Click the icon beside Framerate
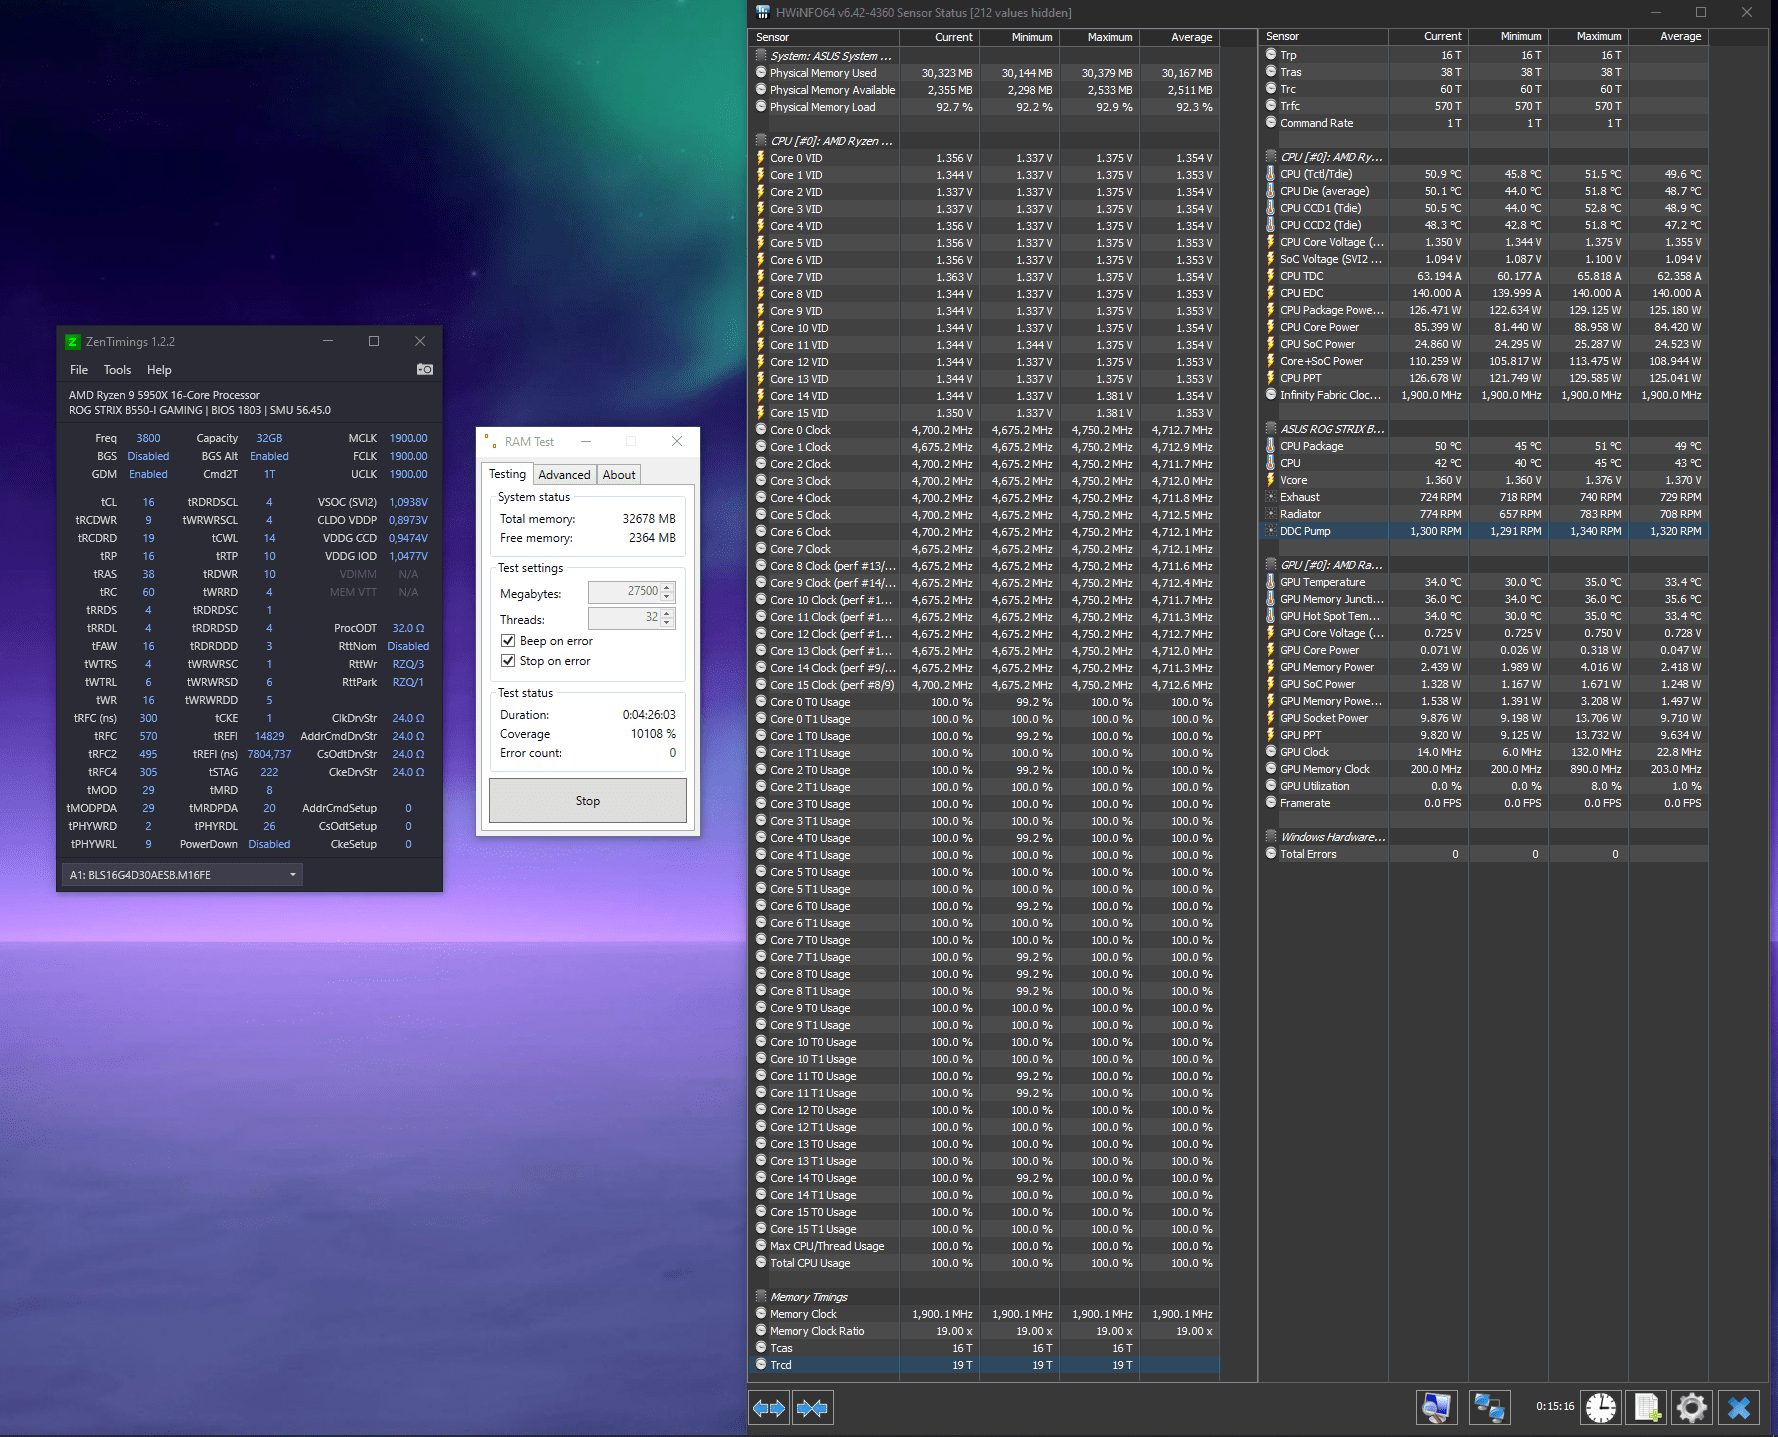 coord(1271,803)
